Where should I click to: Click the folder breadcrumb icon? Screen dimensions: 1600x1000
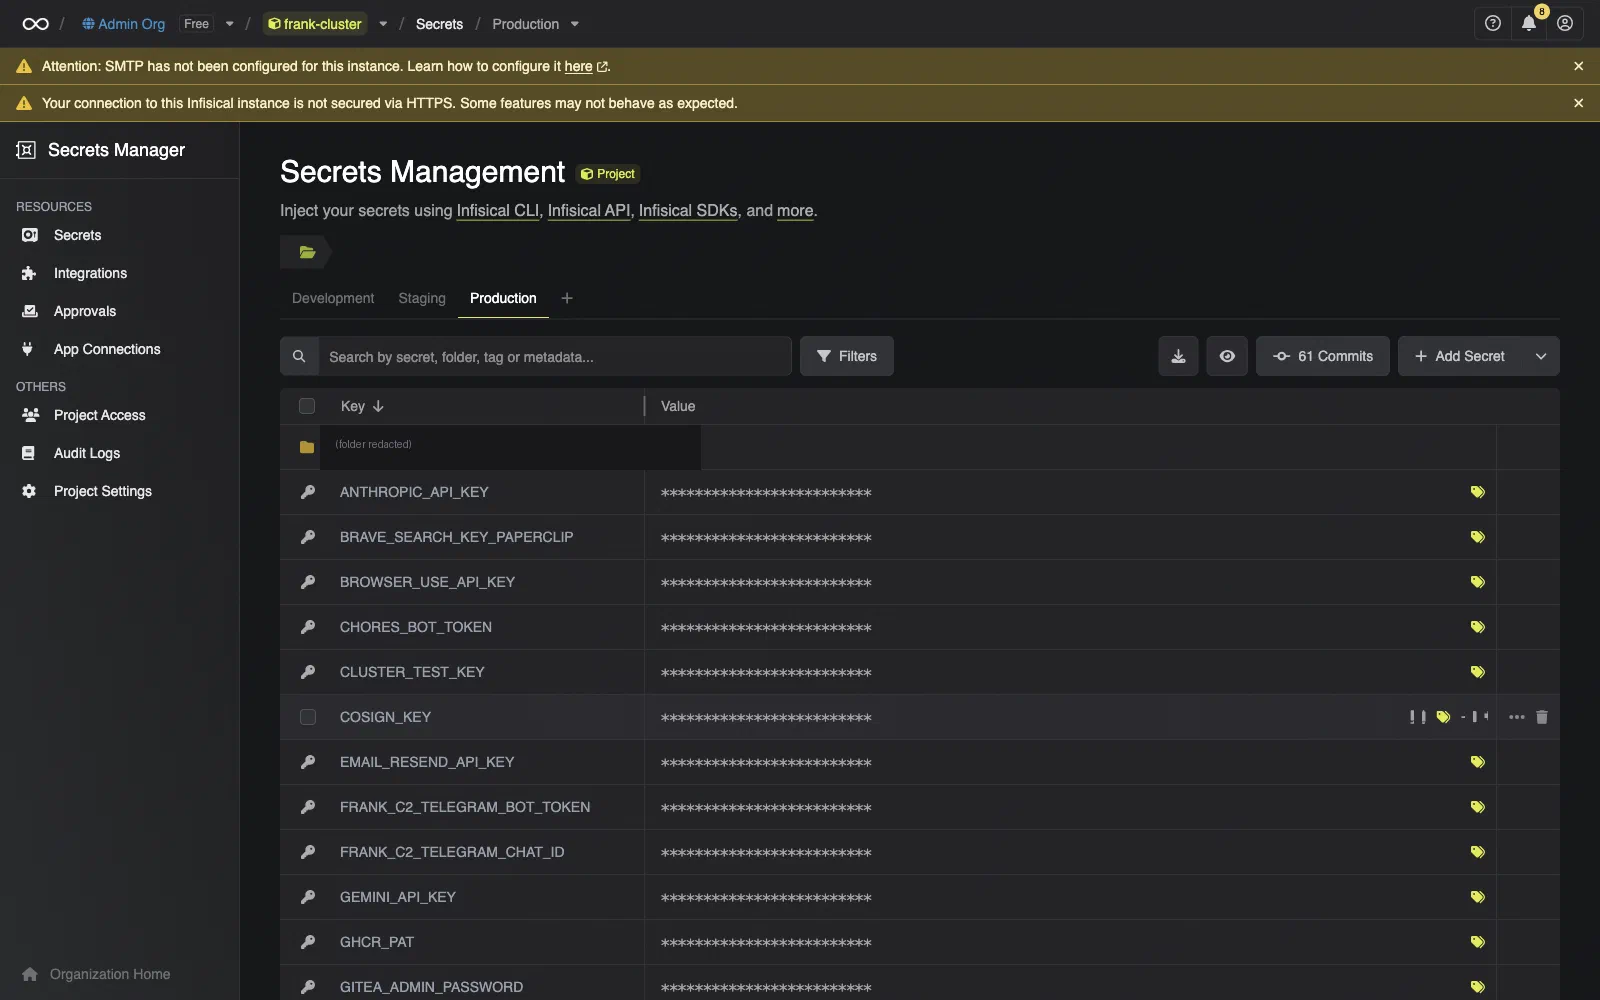[x=307, y=252]
